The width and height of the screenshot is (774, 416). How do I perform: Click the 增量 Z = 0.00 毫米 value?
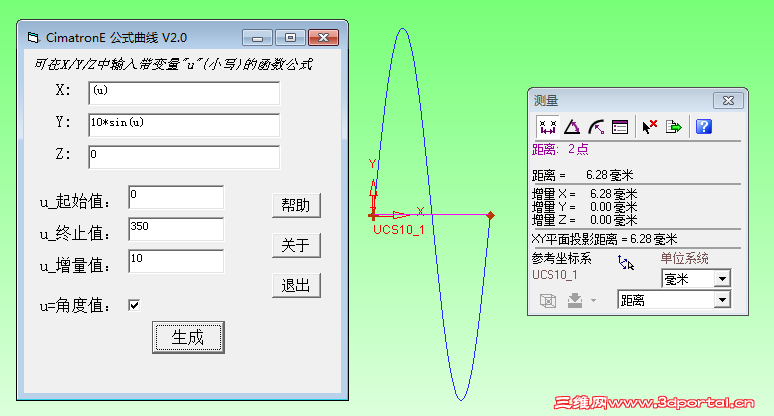585,220
